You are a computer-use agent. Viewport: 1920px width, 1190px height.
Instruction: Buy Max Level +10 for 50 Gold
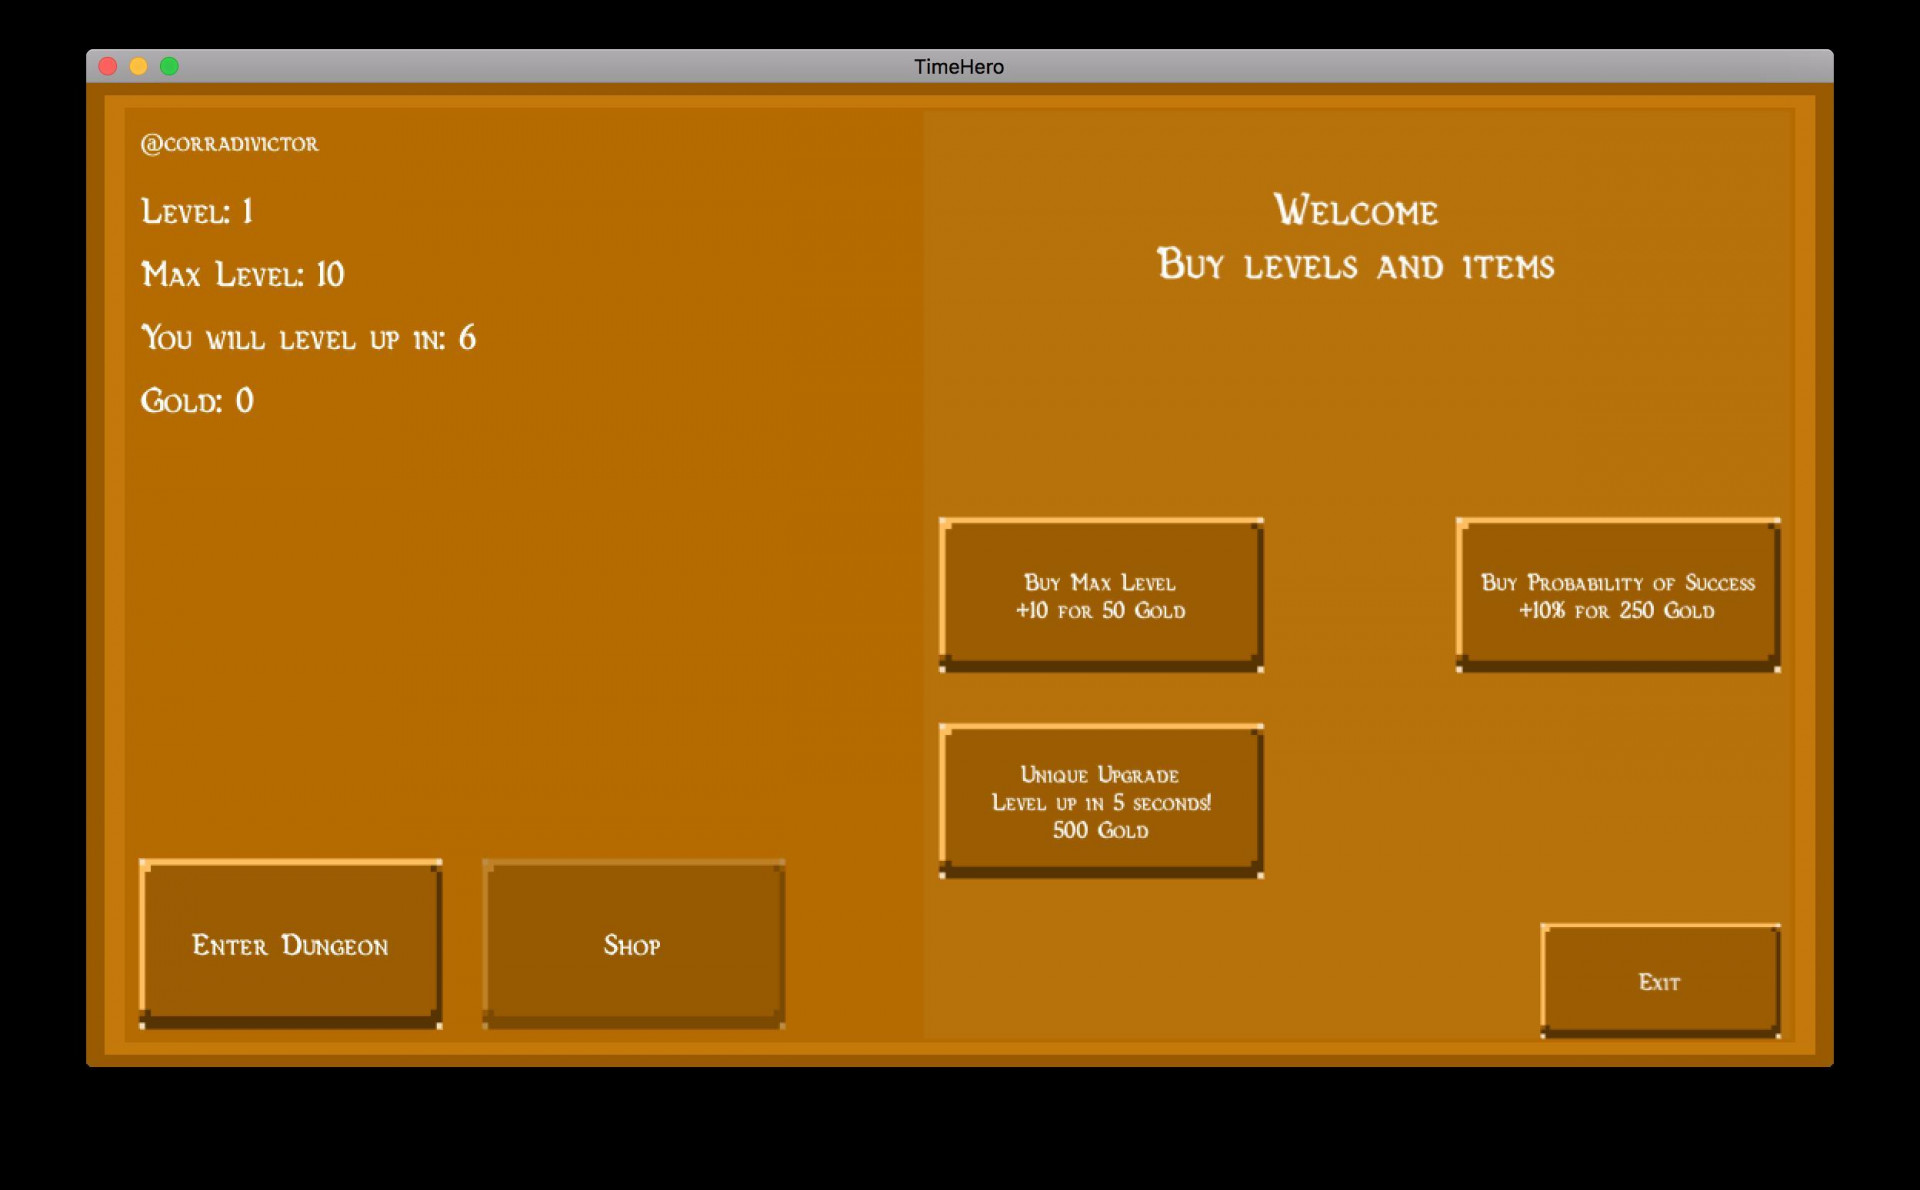tap(1101, 595)
